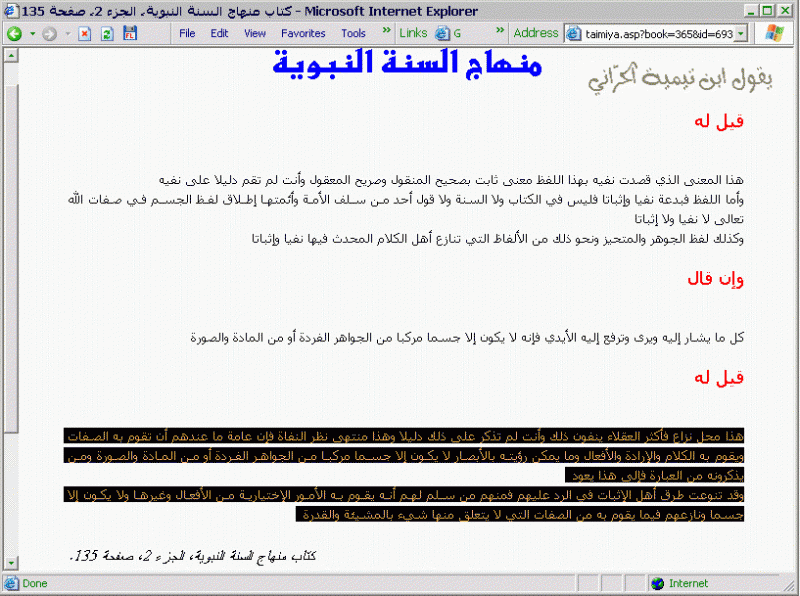The width and height of the screenshot is (800, 596).
Task: Click the G link shortcut in Links bar
Action: point(448,34)
